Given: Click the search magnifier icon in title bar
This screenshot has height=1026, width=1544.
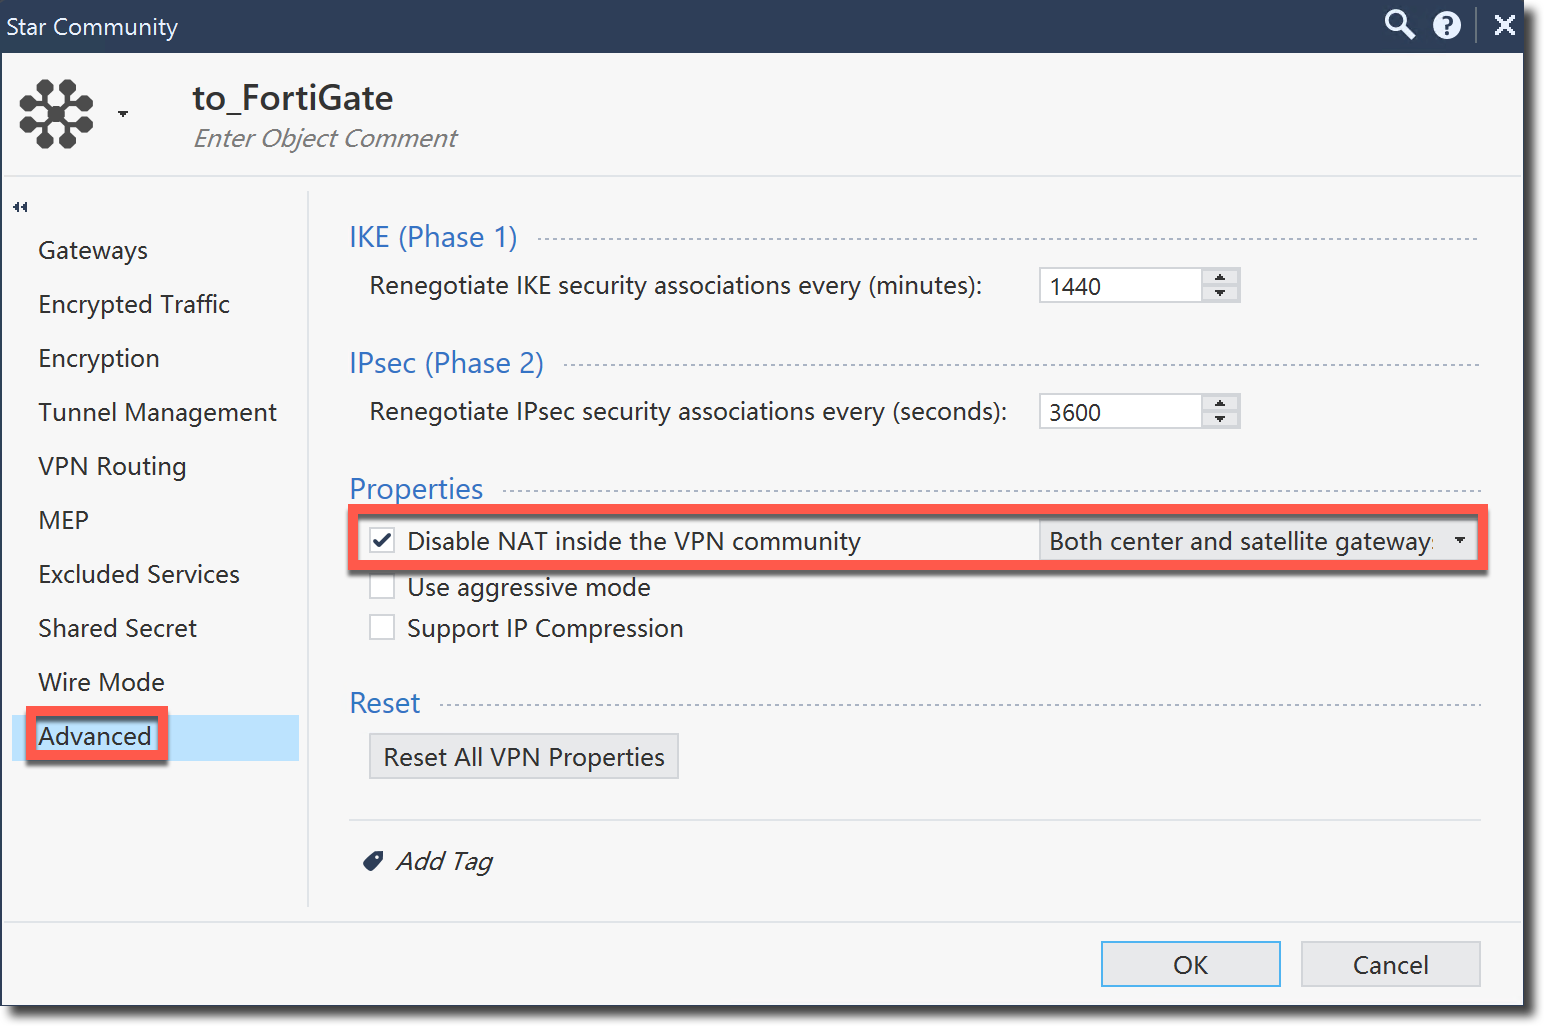Looking at the screenshot, I should point(1399,25).
